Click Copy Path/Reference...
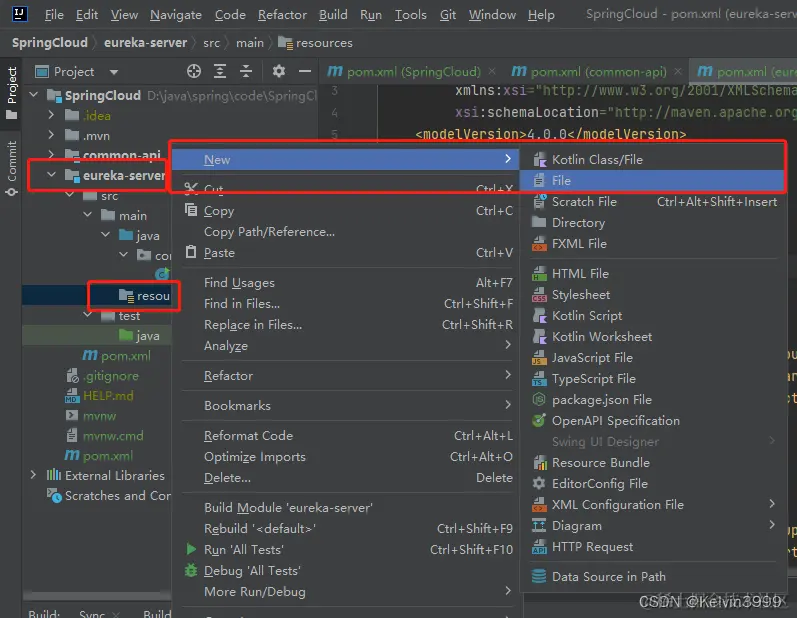797x618 pixels. coord(345,232)
